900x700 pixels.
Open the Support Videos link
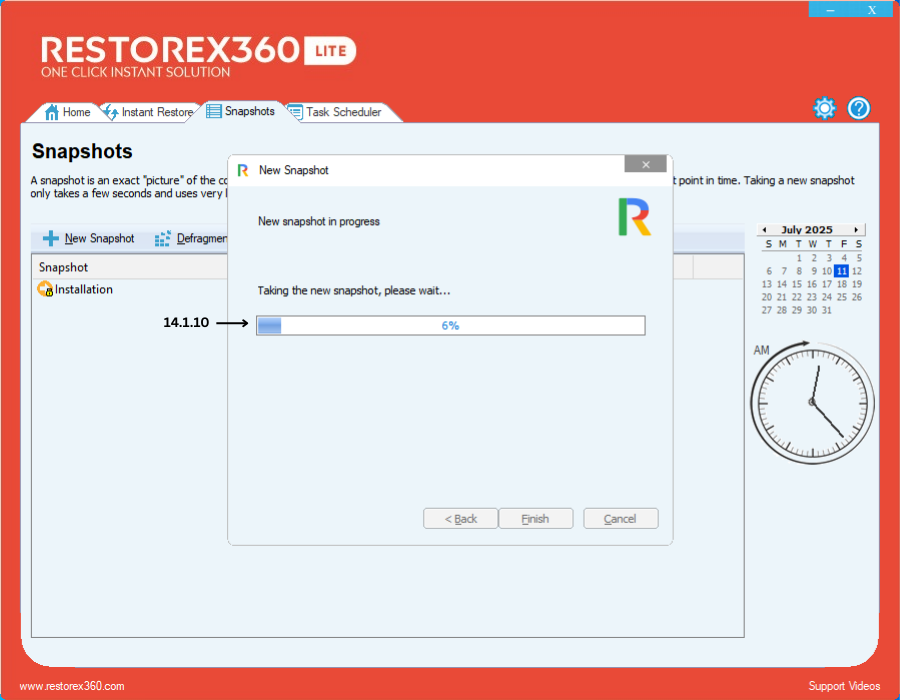point(844,686)
